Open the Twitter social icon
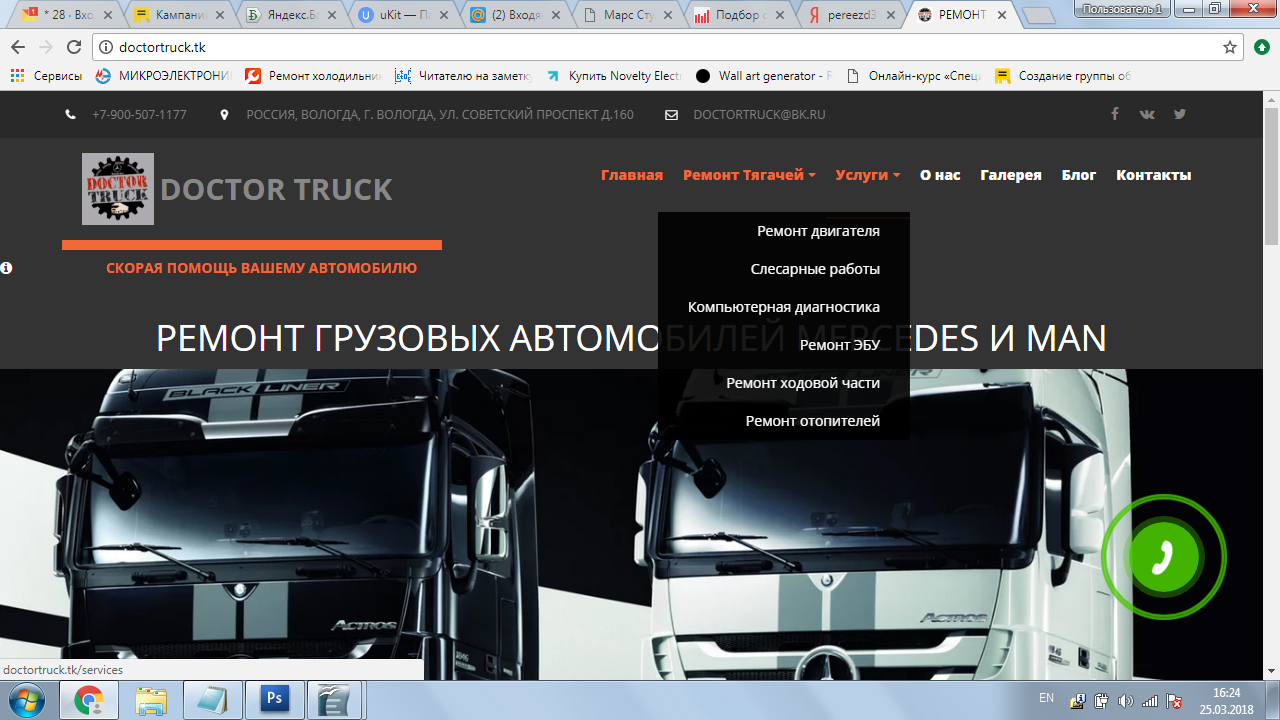The height and width of the screenshot is (720, 1280). [x=1180, y=114]
